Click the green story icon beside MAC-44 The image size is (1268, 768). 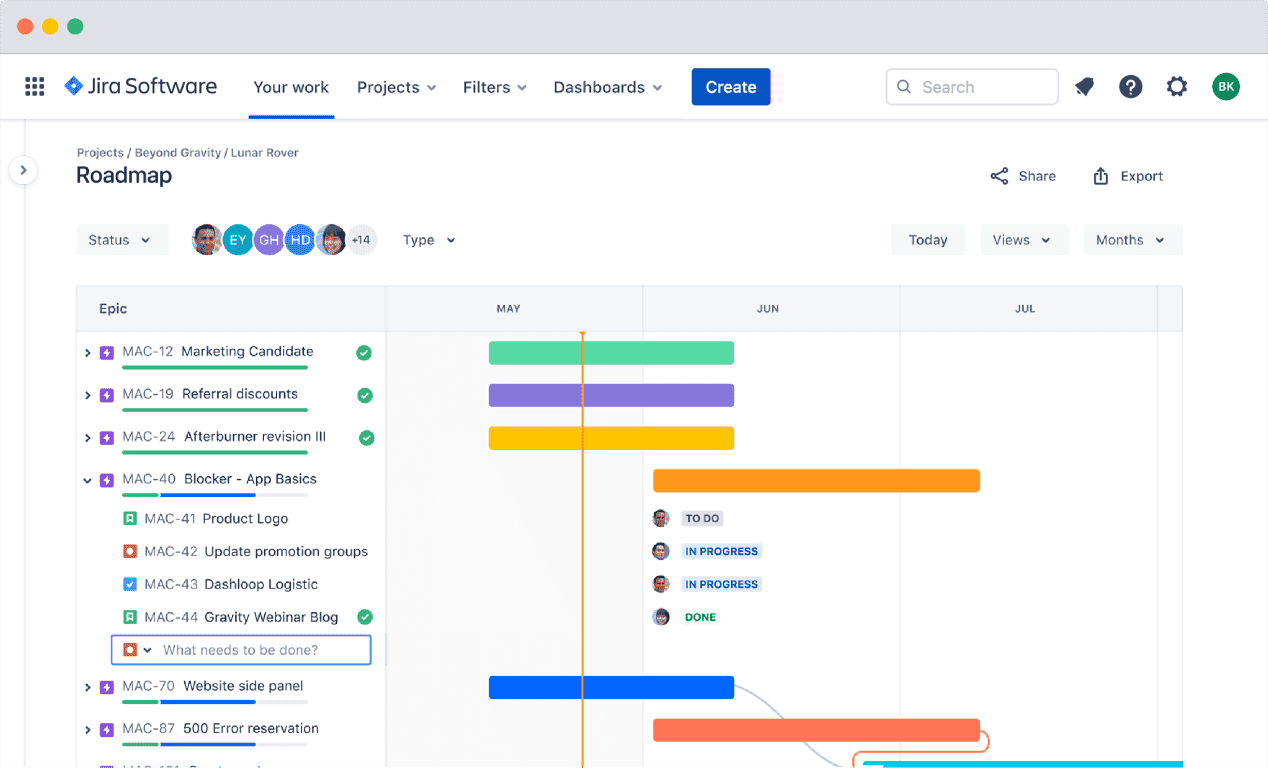(128, 617)
